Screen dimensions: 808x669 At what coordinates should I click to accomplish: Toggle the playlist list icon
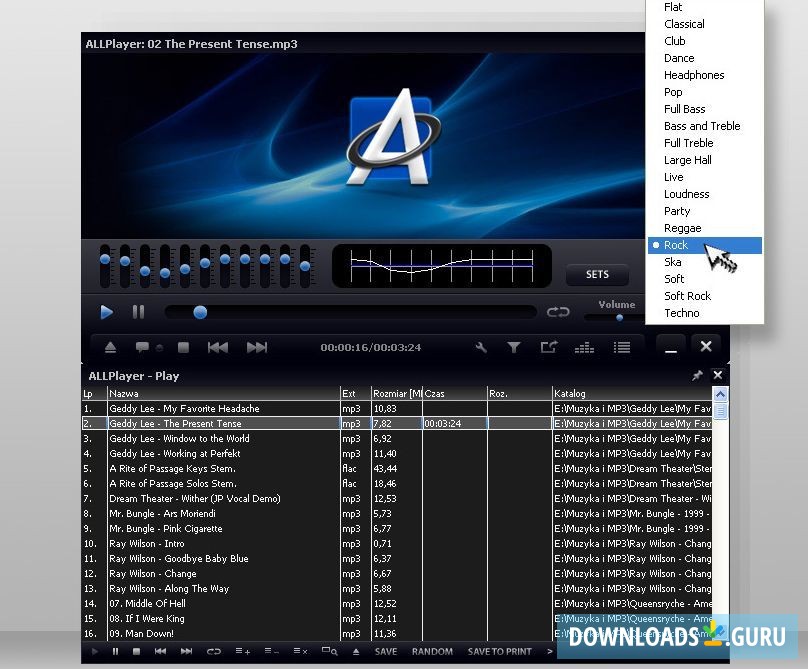pos(622,347)
